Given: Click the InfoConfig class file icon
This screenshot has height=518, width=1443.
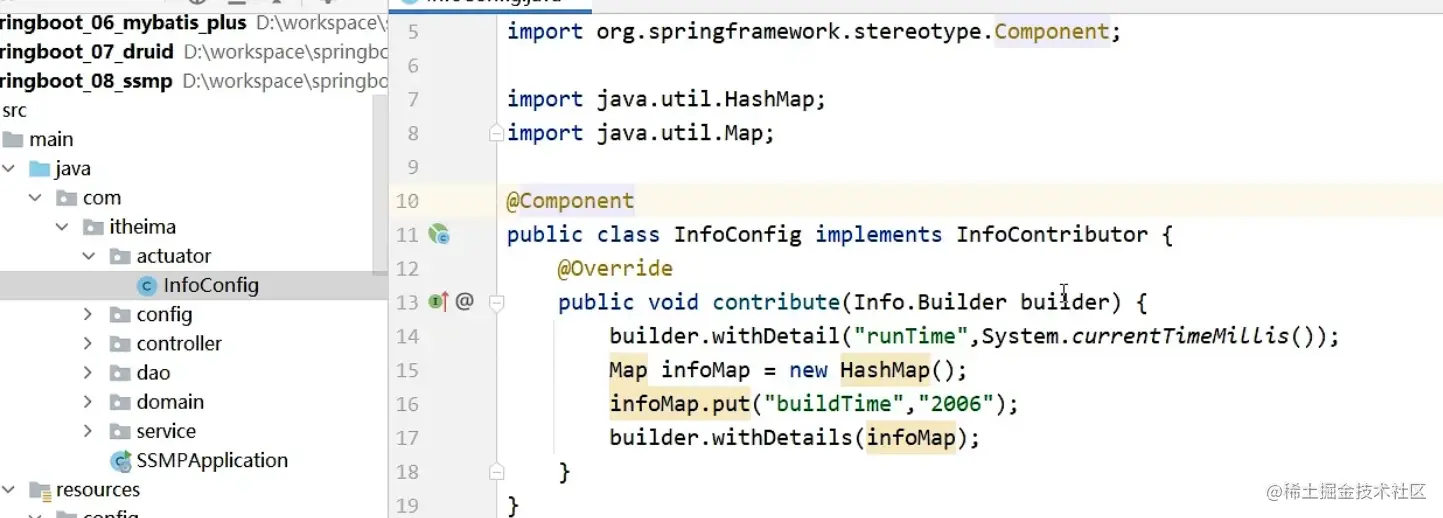Looking at the screenshot, I should pyautogui.click(x=146, y=286).
